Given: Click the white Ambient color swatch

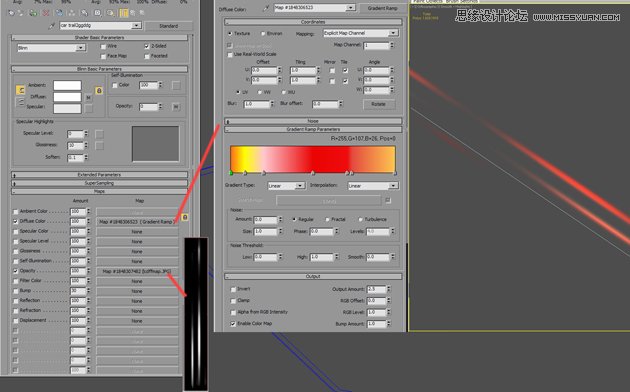Looking at the screenshot, I should click(x=67, y=85).
